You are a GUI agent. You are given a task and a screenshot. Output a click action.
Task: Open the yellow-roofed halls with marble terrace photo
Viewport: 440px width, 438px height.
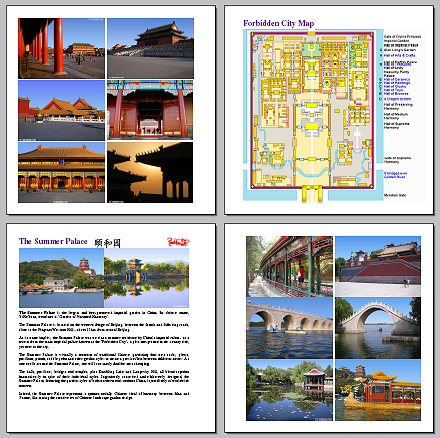[x=61, y=110]
